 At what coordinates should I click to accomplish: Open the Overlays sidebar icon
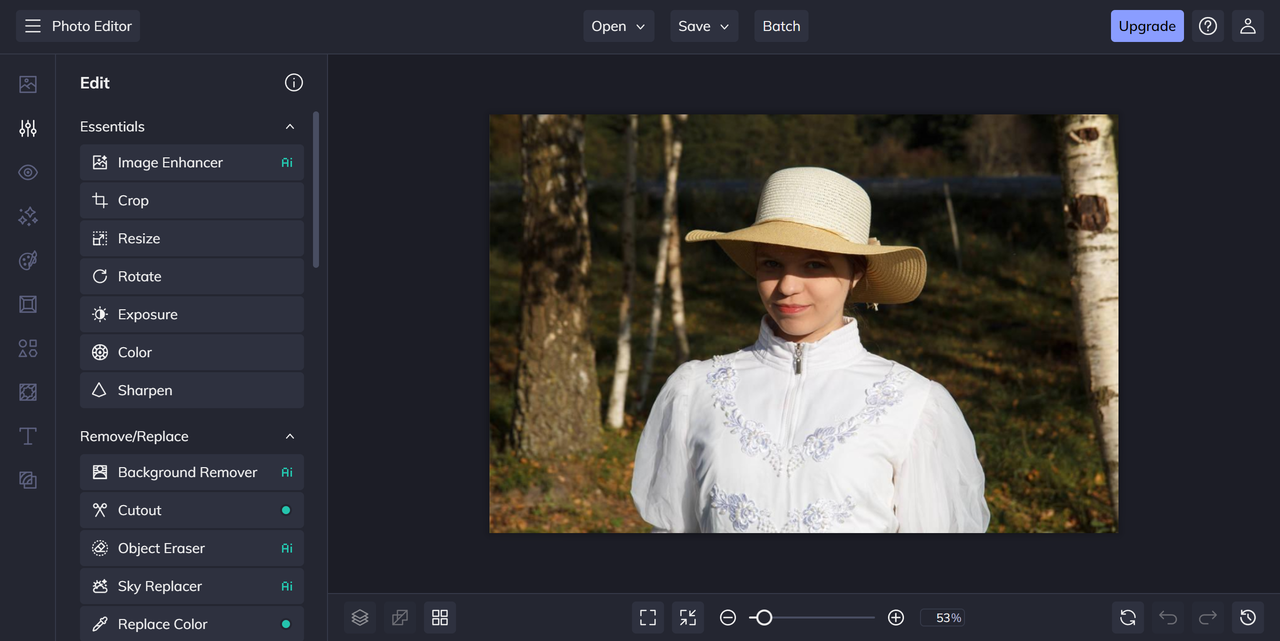click(28, 480)
